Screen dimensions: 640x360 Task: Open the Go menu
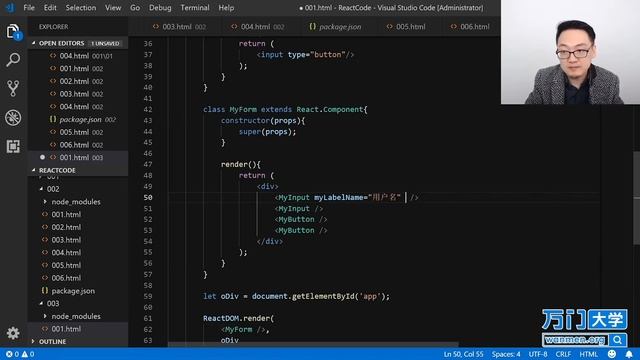click(x=135, y=8)
